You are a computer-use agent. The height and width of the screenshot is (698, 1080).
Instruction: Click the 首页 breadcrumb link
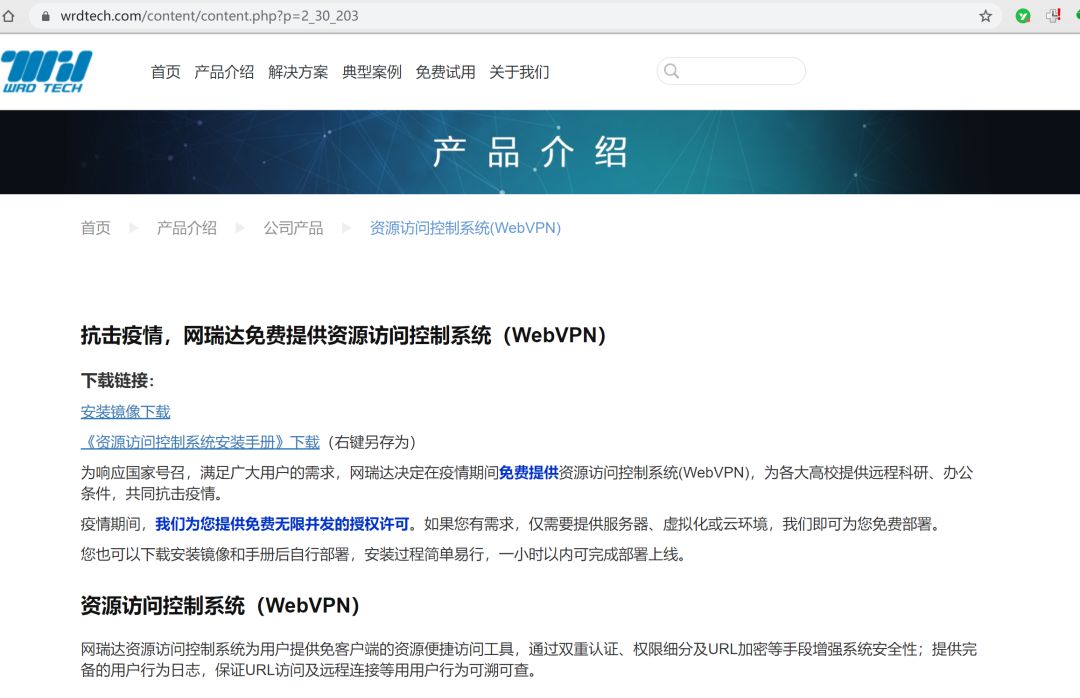tap(95, 228)
